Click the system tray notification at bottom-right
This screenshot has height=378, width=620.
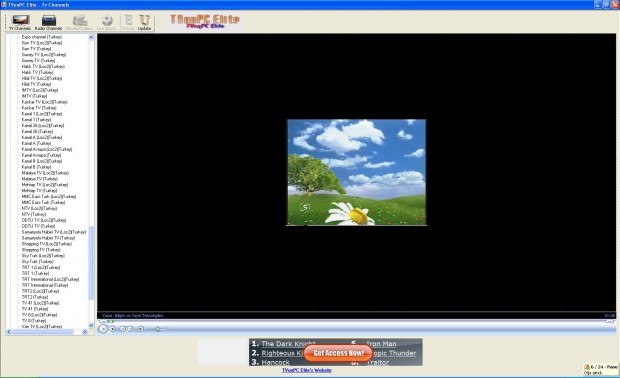tap(601, 370)
